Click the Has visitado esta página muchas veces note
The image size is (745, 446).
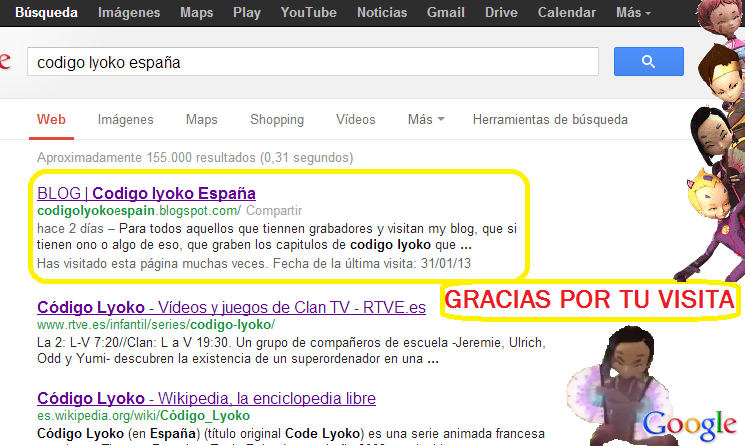pos(254,264)
